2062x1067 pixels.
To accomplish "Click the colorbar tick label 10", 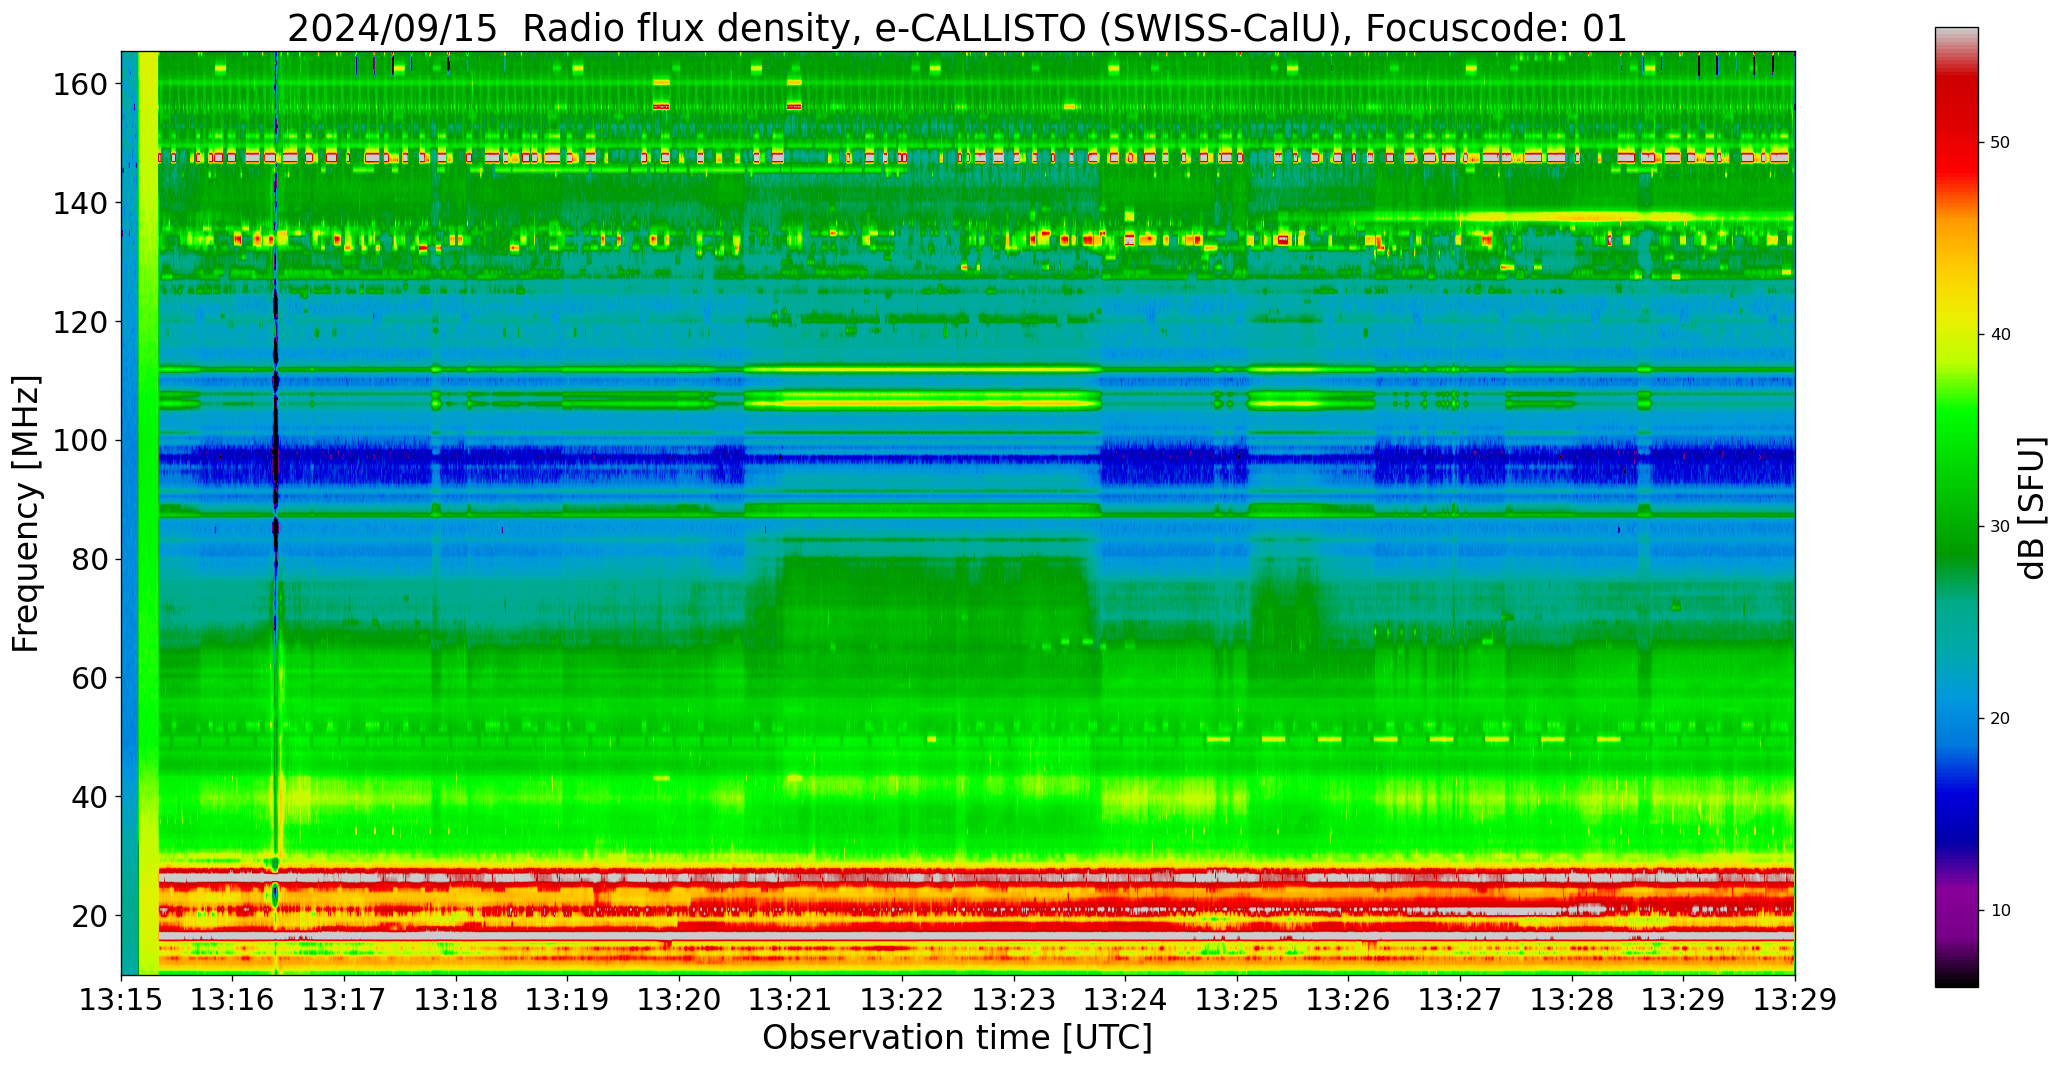I will (1999, 911).
